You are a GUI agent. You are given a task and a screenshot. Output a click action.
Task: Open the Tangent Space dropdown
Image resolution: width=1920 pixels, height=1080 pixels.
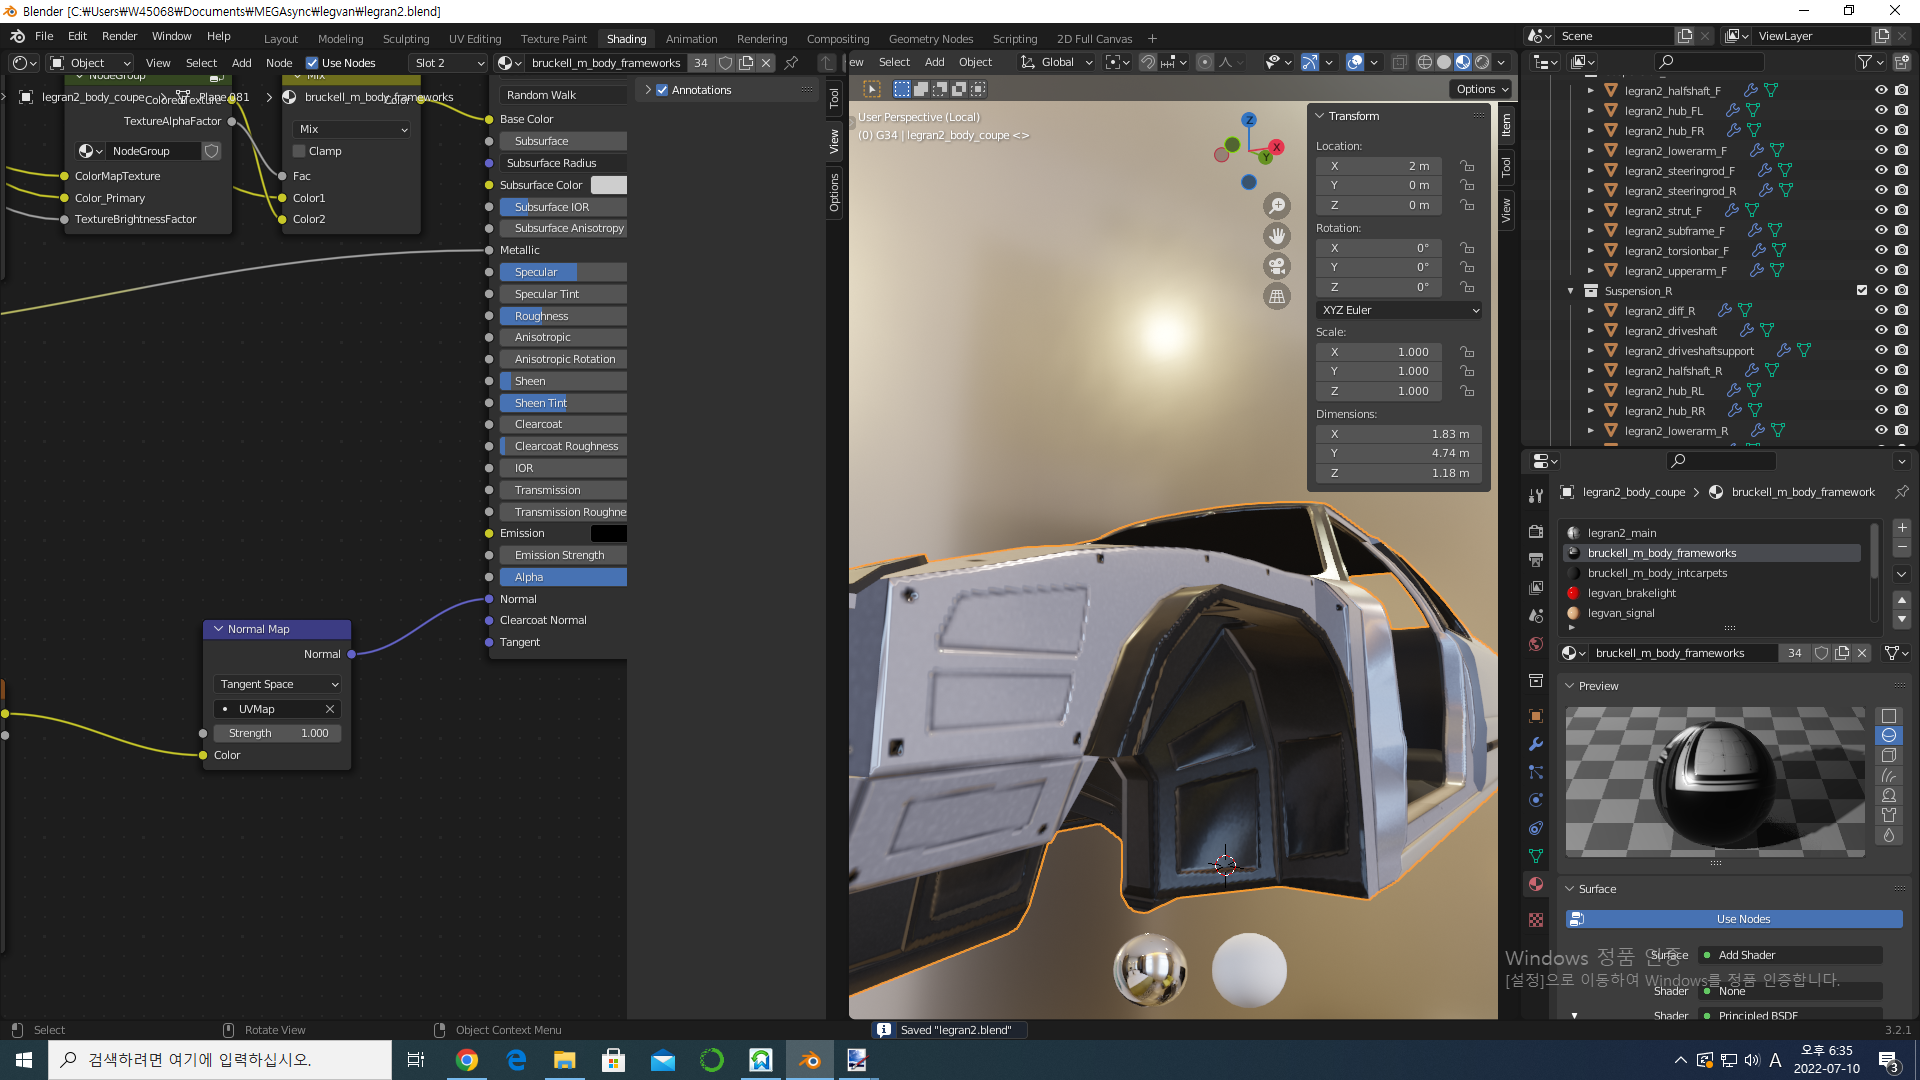278,684
